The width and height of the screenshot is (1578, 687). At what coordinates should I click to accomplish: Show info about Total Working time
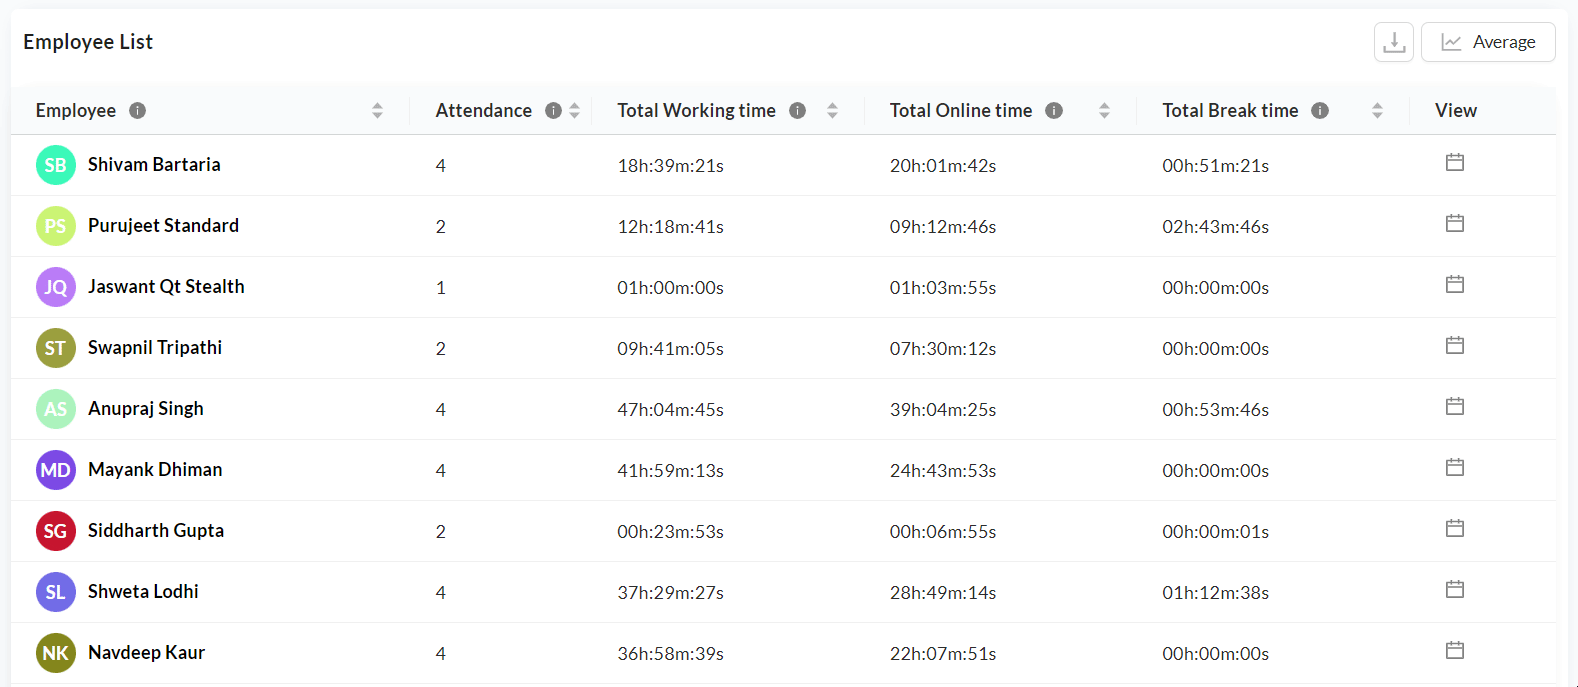click(797, 111)
